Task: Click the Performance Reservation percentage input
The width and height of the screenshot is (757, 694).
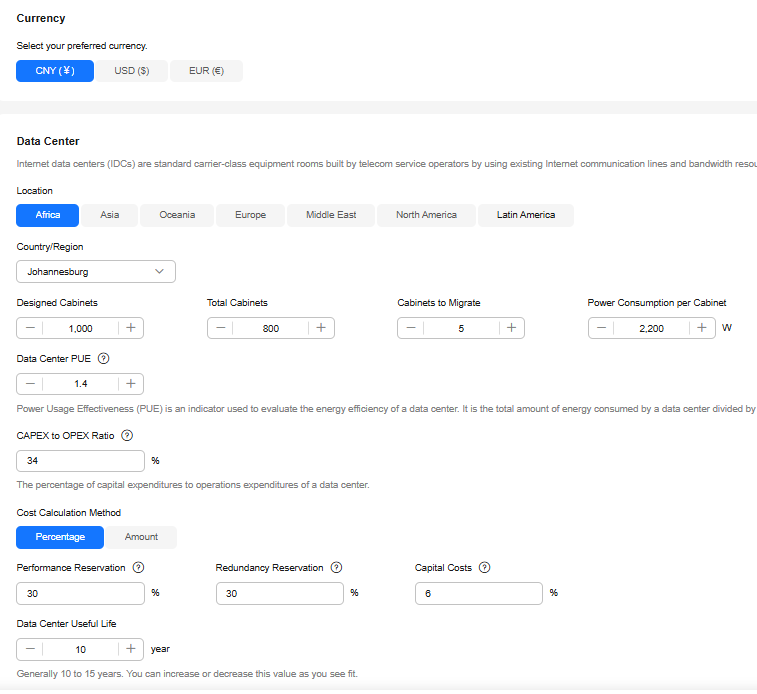Action: pyautogui.click(x=81, y=594)
